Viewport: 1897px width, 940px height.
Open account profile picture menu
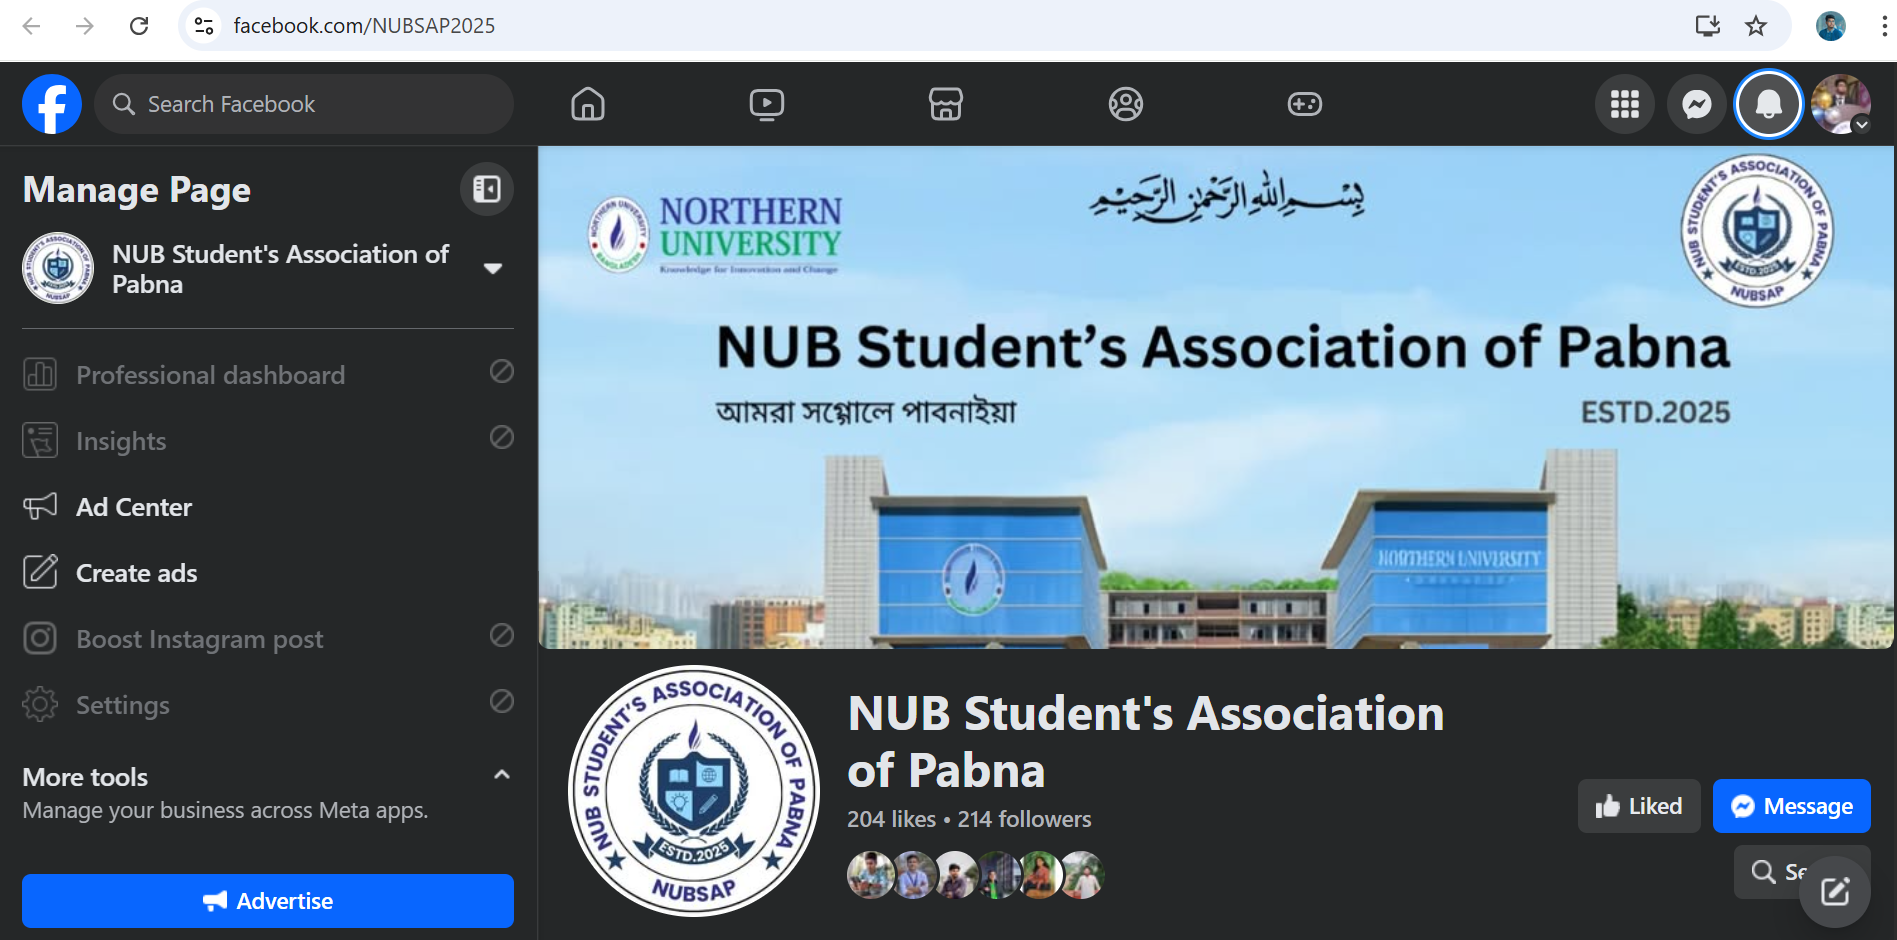click(1841, 104)
